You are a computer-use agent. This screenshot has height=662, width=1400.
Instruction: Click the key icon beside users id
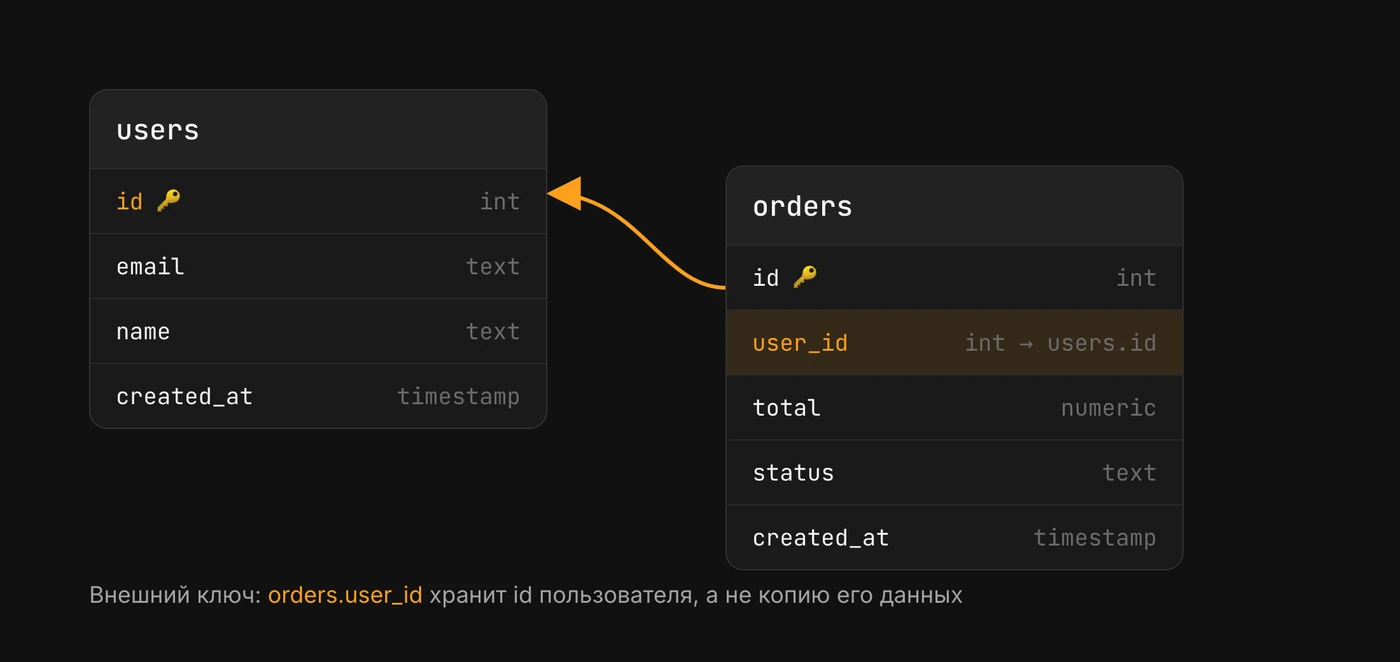[168, 201]
